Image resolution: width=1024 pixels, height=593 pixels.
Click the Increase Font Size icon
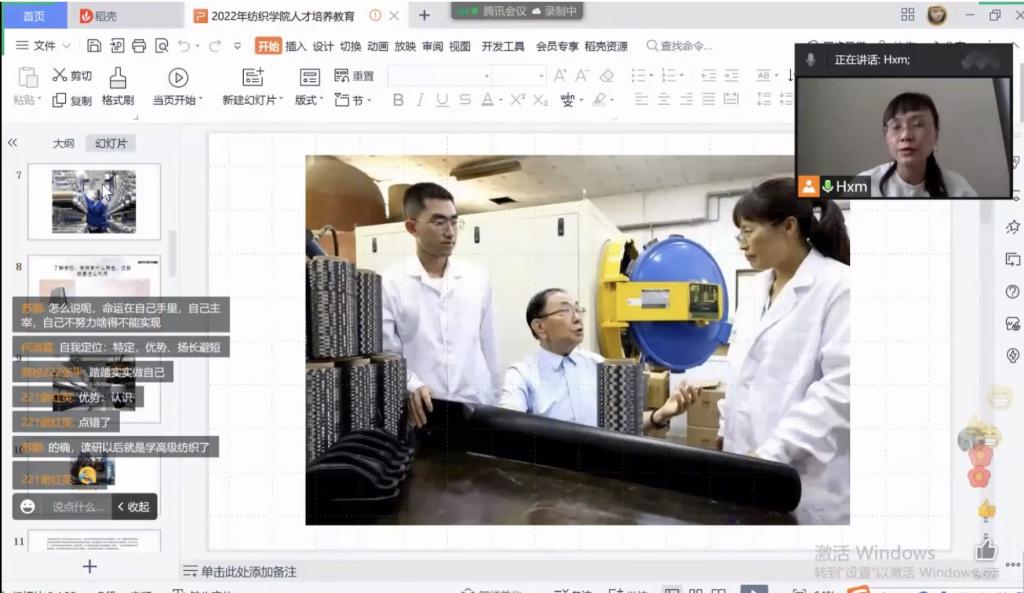click(560, 76)
